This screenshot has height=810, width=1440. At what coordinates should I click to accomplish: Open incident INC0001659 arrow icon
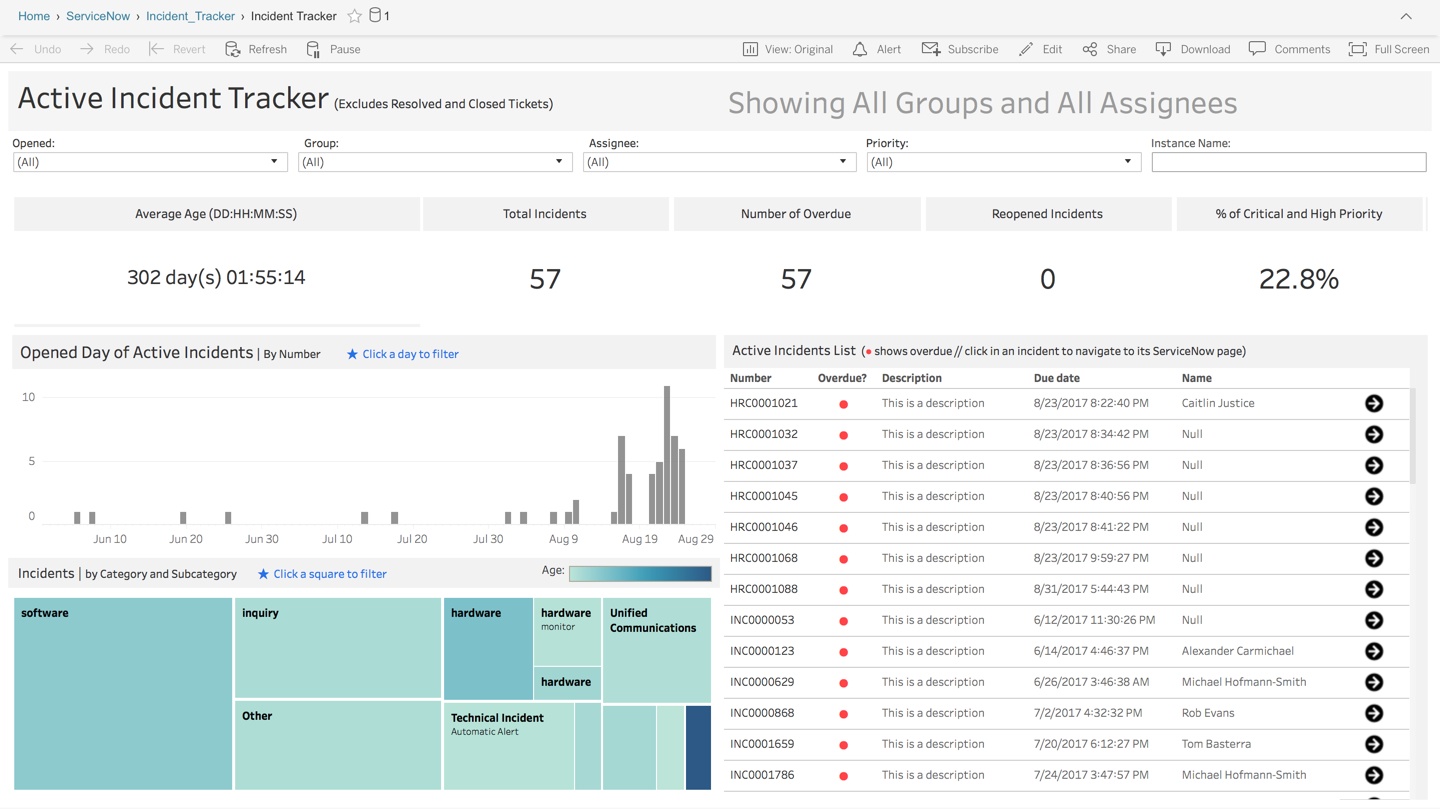[1374, 744]
